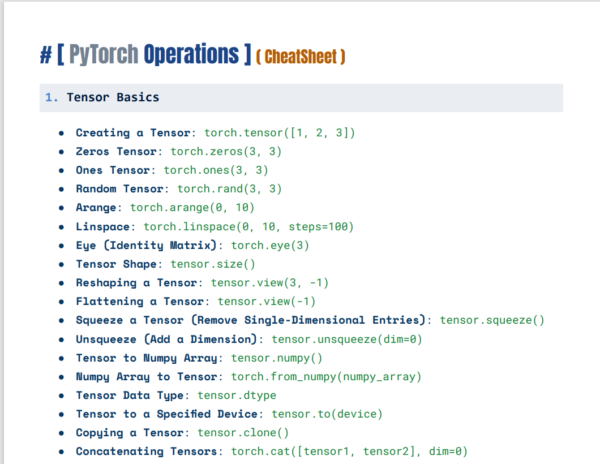The height and width of the screenshot is (464, 600).
Task: Click the code 'torch.cat([tensor1, tensor2], dim=0)'
Action: point(349,452)
